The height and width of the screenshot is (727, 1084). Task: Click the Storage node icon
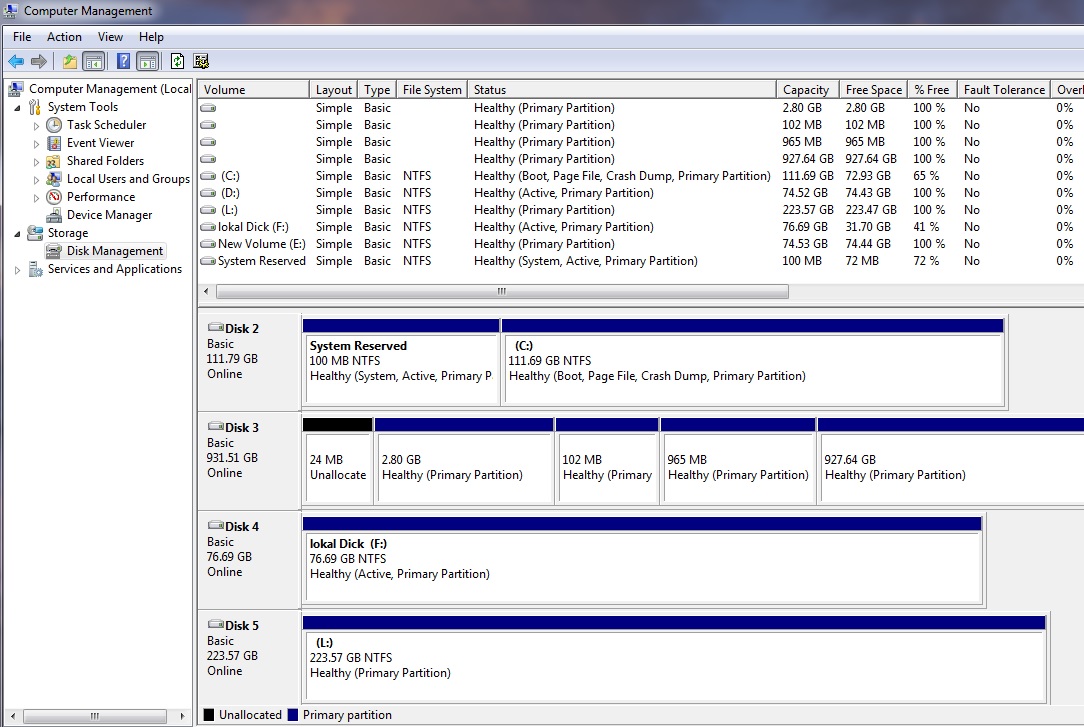[35, 233]
